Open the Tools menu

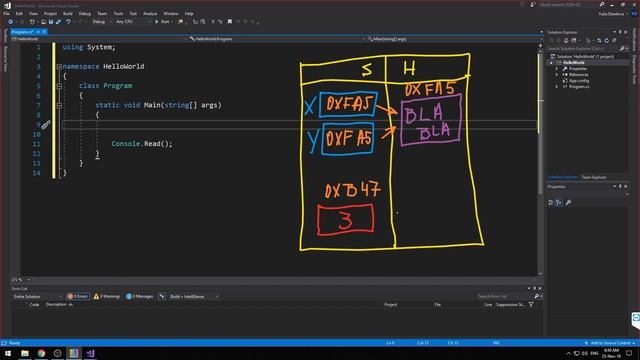pos(118,13)
